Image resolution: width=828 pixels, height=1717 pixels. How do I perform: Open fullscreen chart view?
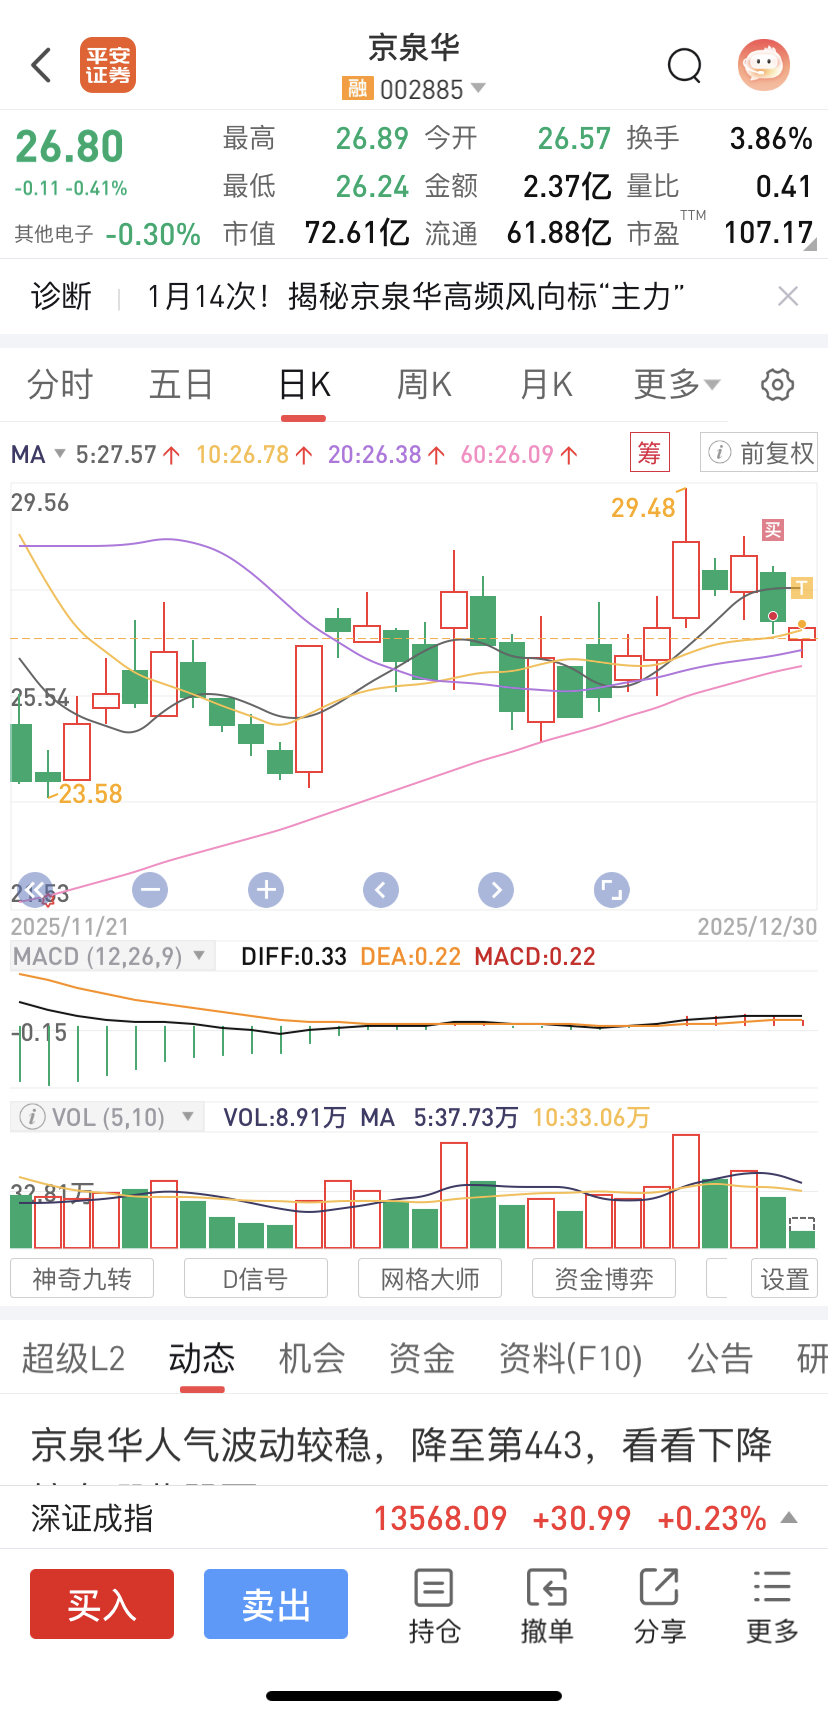611,889
